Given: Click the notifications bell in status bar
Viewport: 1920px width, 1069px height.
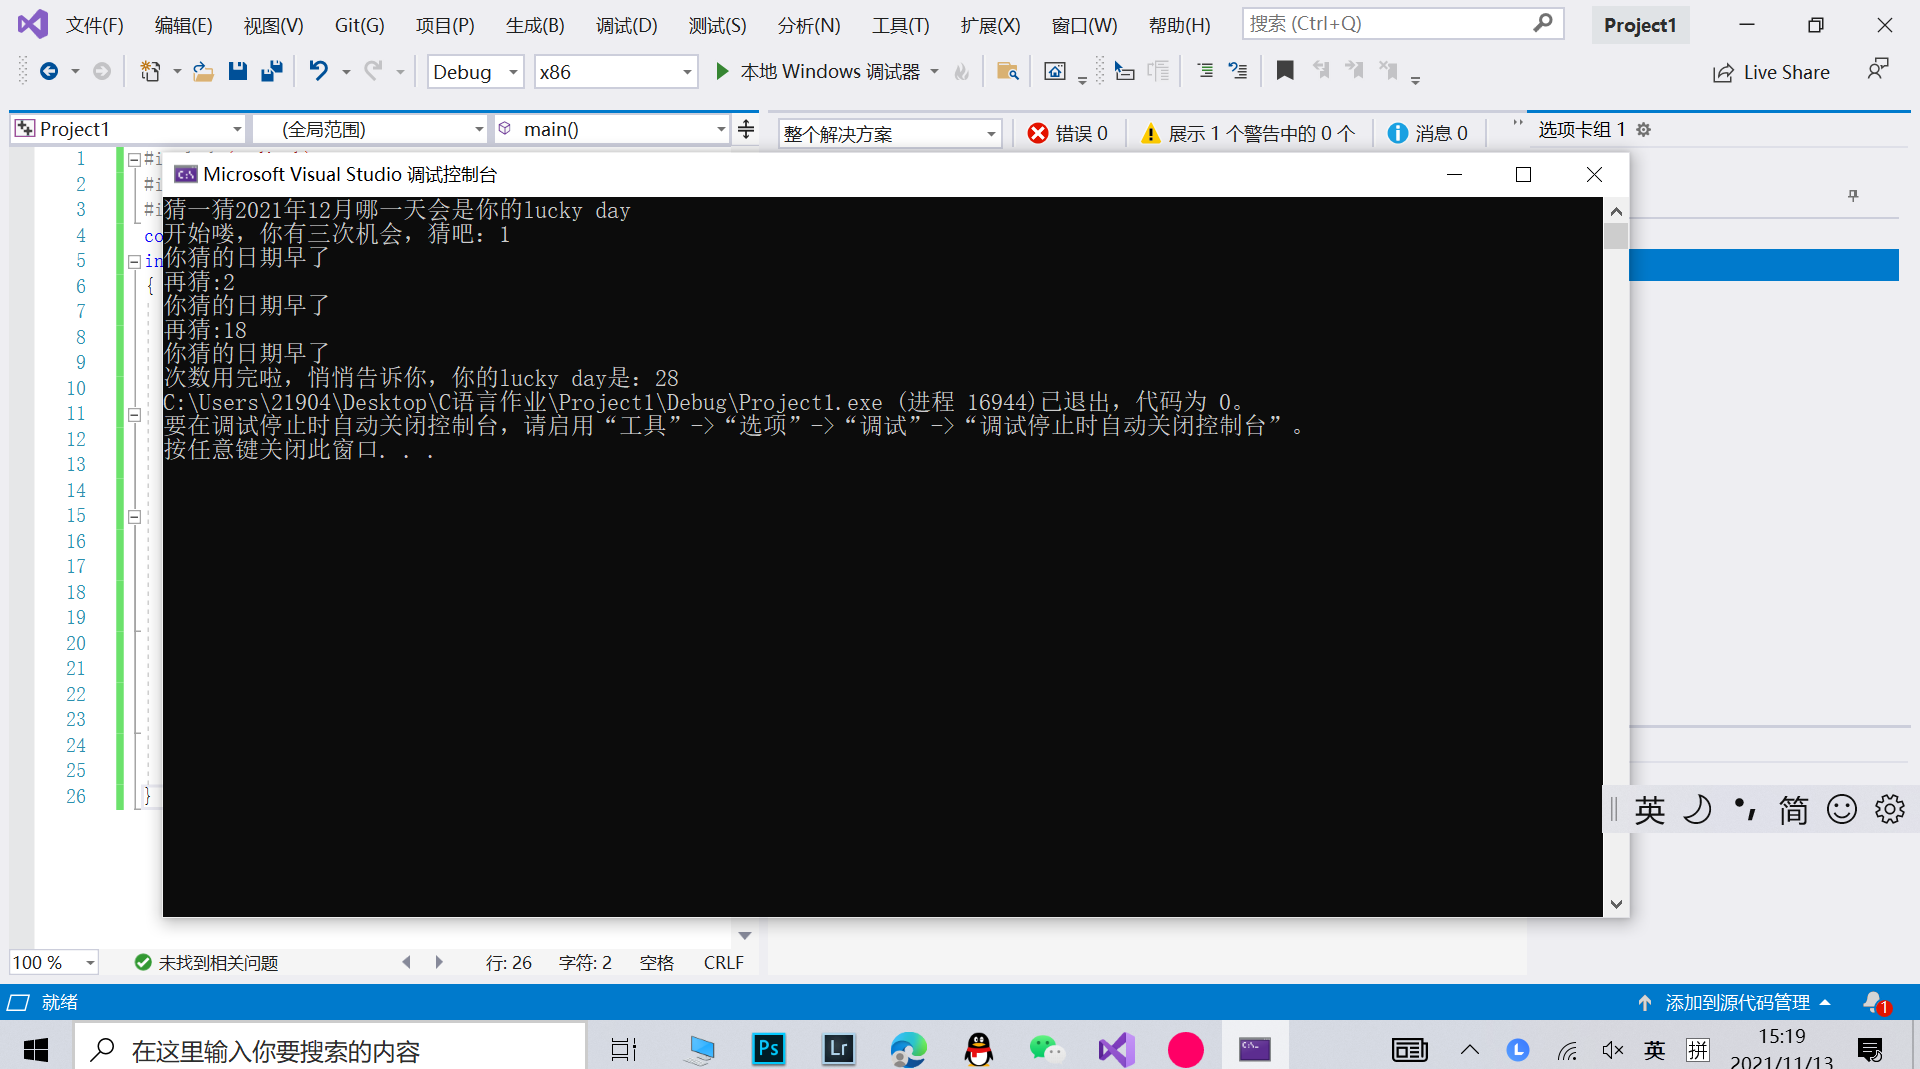Looking at the screenshot, I should tap(1875, 1002).
